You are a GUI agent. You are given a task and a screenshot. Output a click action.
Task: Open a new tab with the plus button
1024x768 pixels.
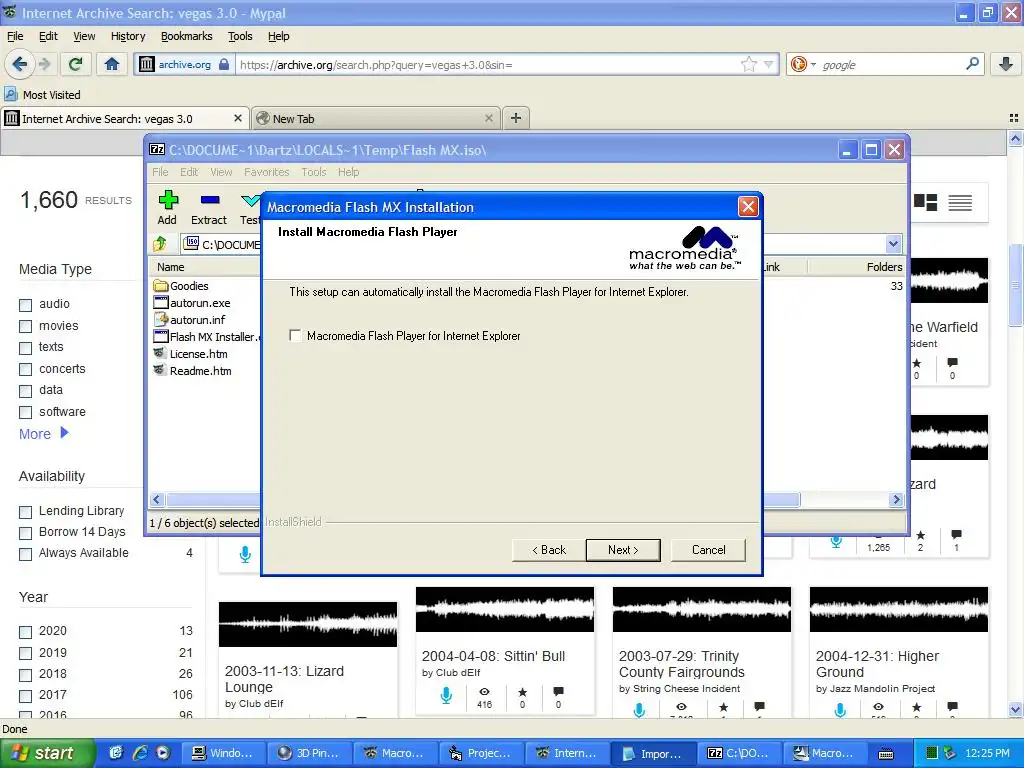(x=515, y=118)
